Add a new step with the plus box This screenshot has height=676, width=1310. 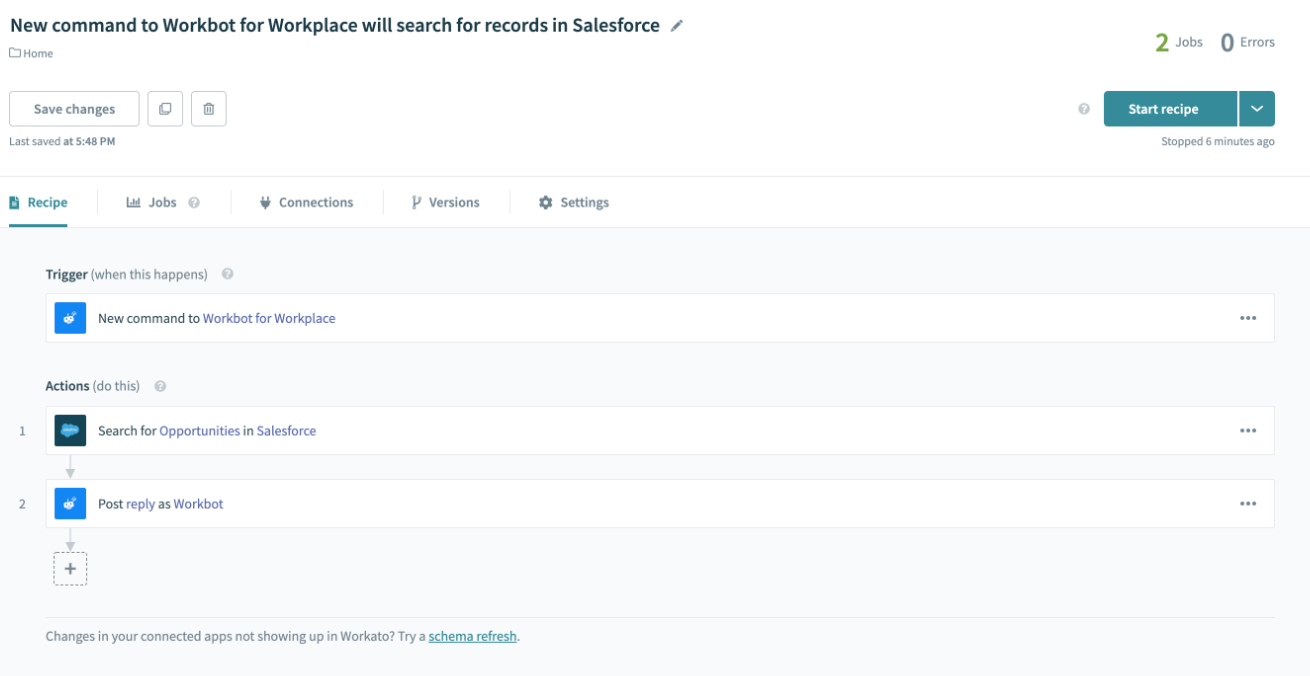click(70, 569)
